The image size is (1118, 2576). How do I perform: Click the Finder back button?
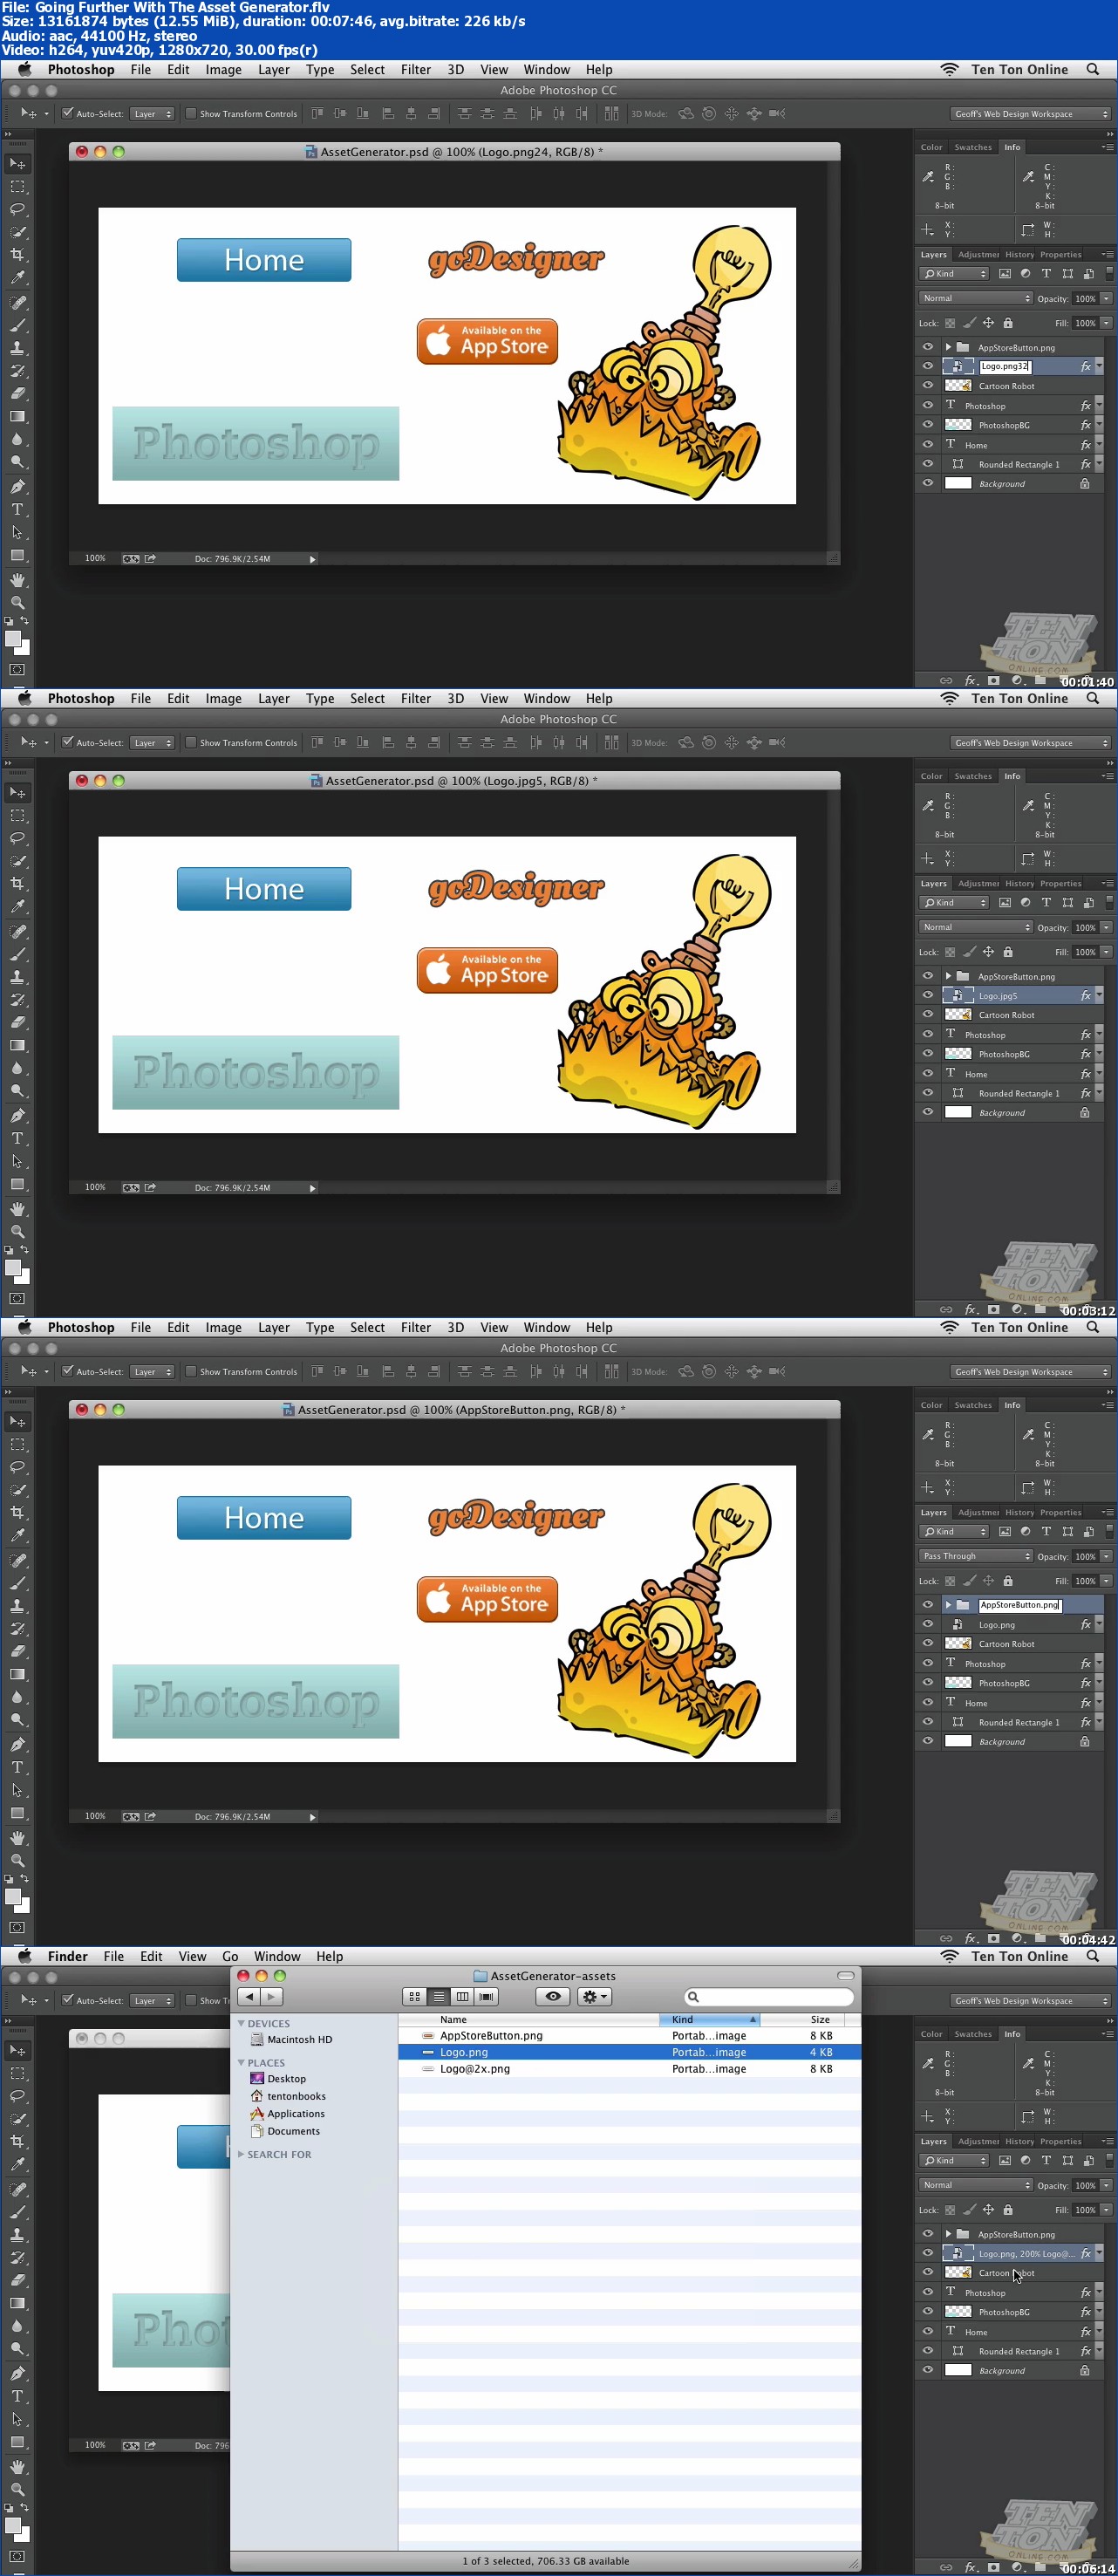point(249,1997)
